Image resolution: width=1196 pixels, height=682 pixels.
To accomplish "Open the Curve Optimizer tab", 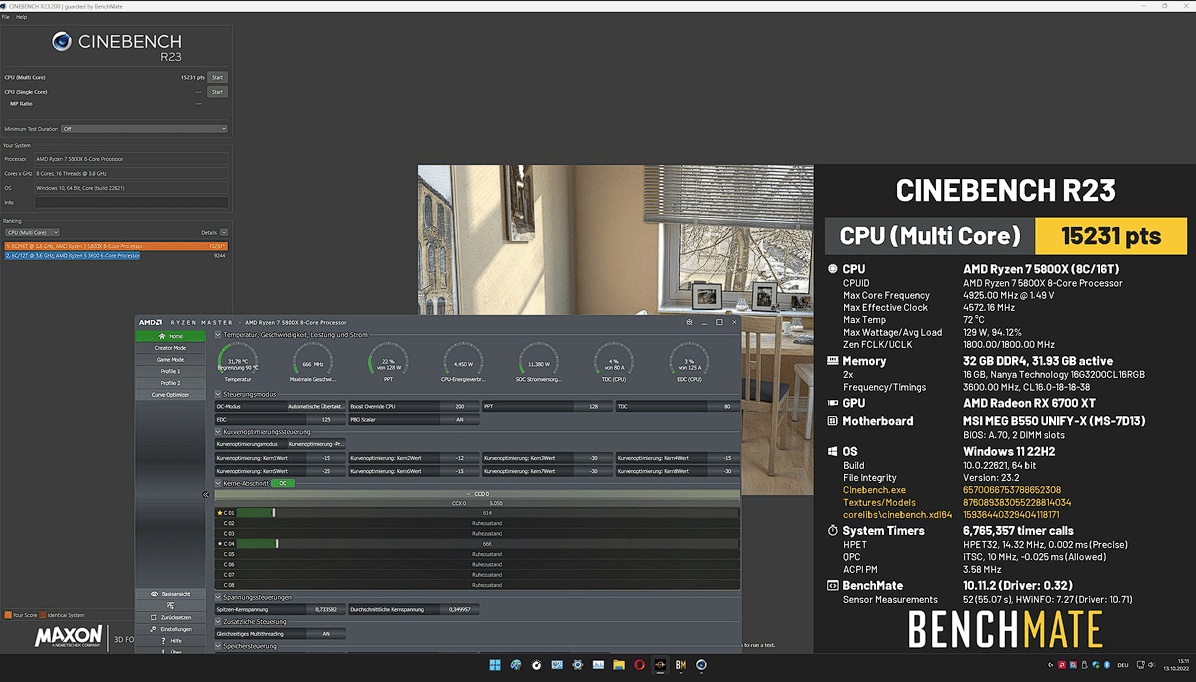I will 170,395.
